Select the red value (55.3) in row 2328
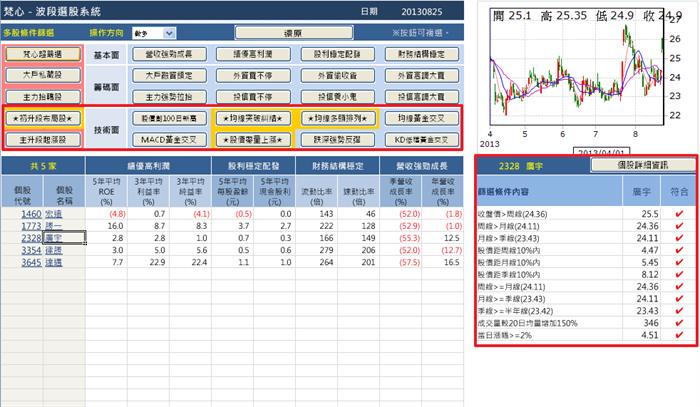Image resolution: width=700 pixels, height=407 pixels. coord(409,238)
